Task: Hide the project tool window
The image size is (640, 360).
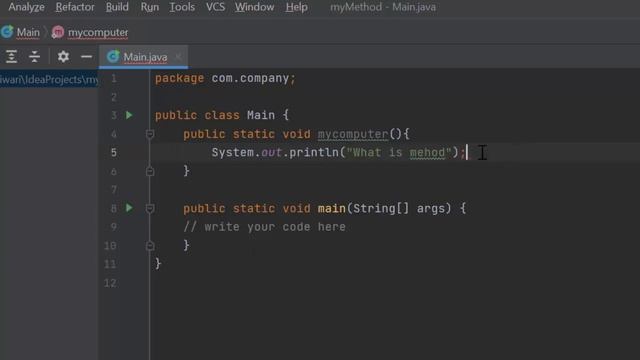Action: tap(87, 56)
